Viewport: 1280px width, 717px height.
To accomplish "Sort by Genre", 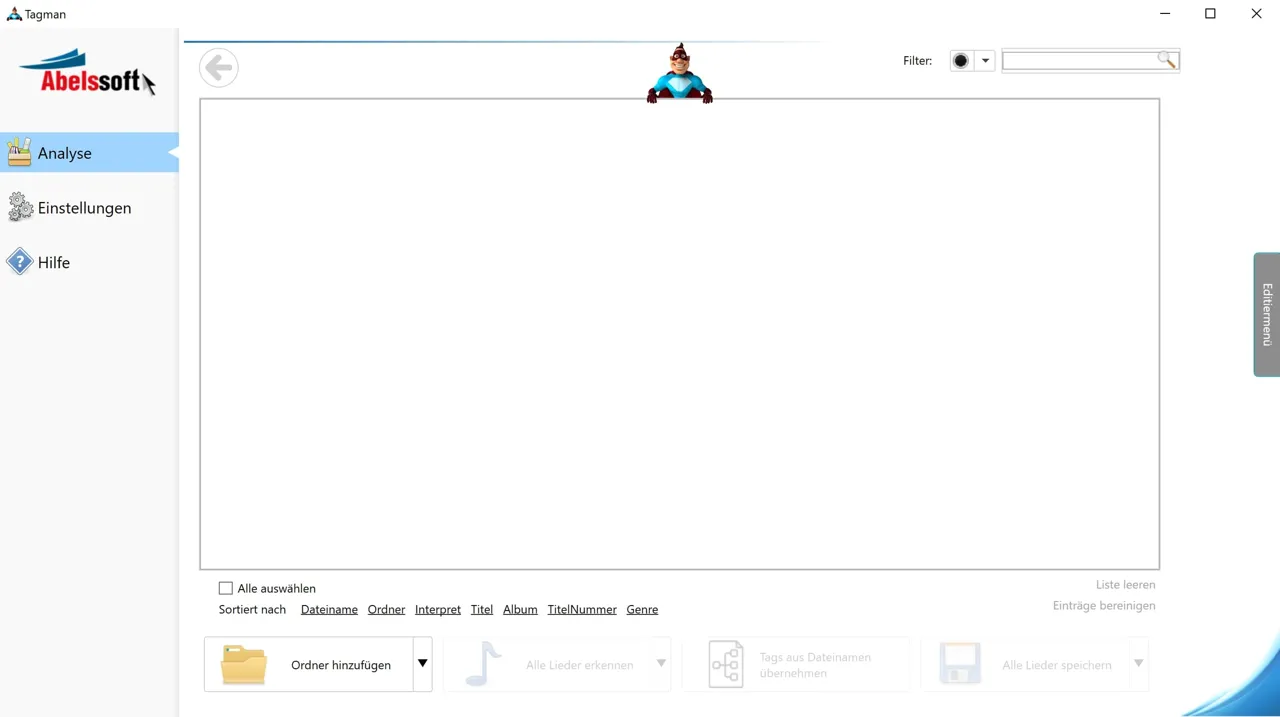I will pyautogui.click(x=642, y=609).
